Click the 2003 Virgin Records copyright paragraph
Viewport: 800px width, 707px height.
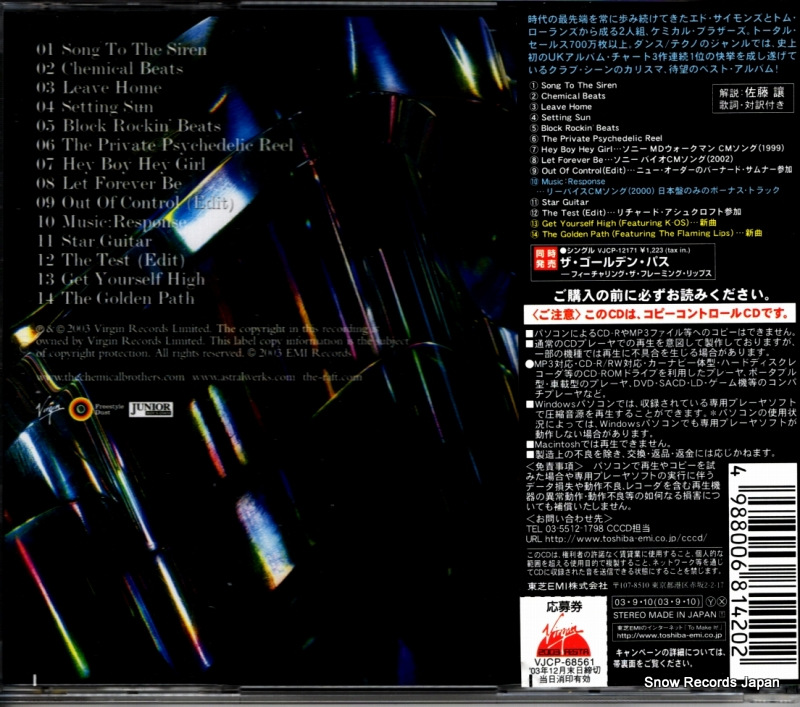coord(222,341)
